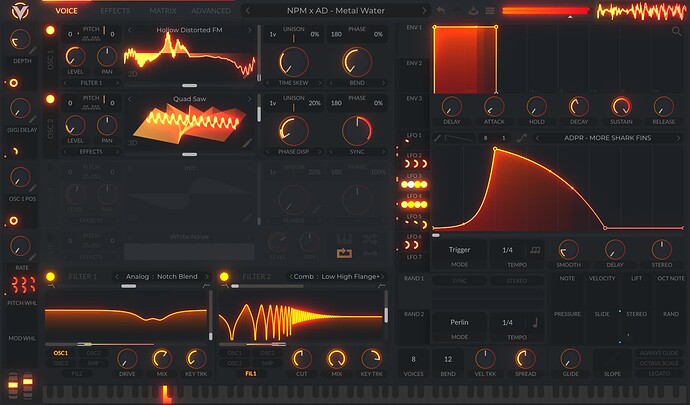This screenshot has width=690, height=405.
Task: Open the wavetable editor pencil on Quad Saw oscillator
Action: [x=247, y=143]
